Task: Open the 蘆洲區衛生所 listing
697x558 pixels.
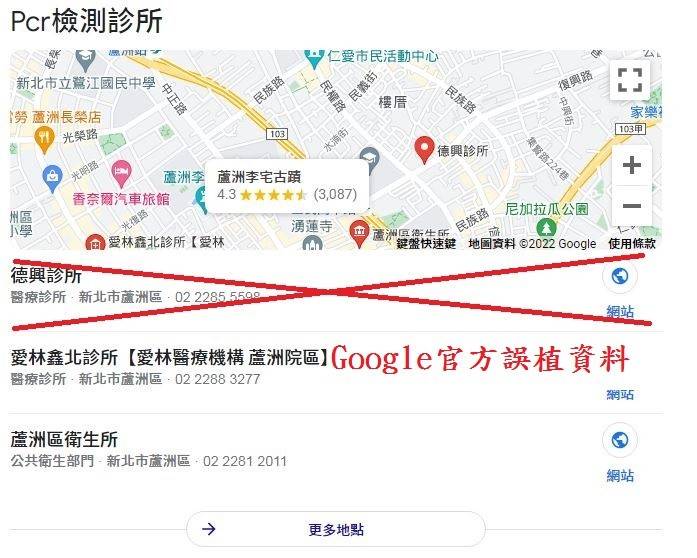Action: coord(64,440)
